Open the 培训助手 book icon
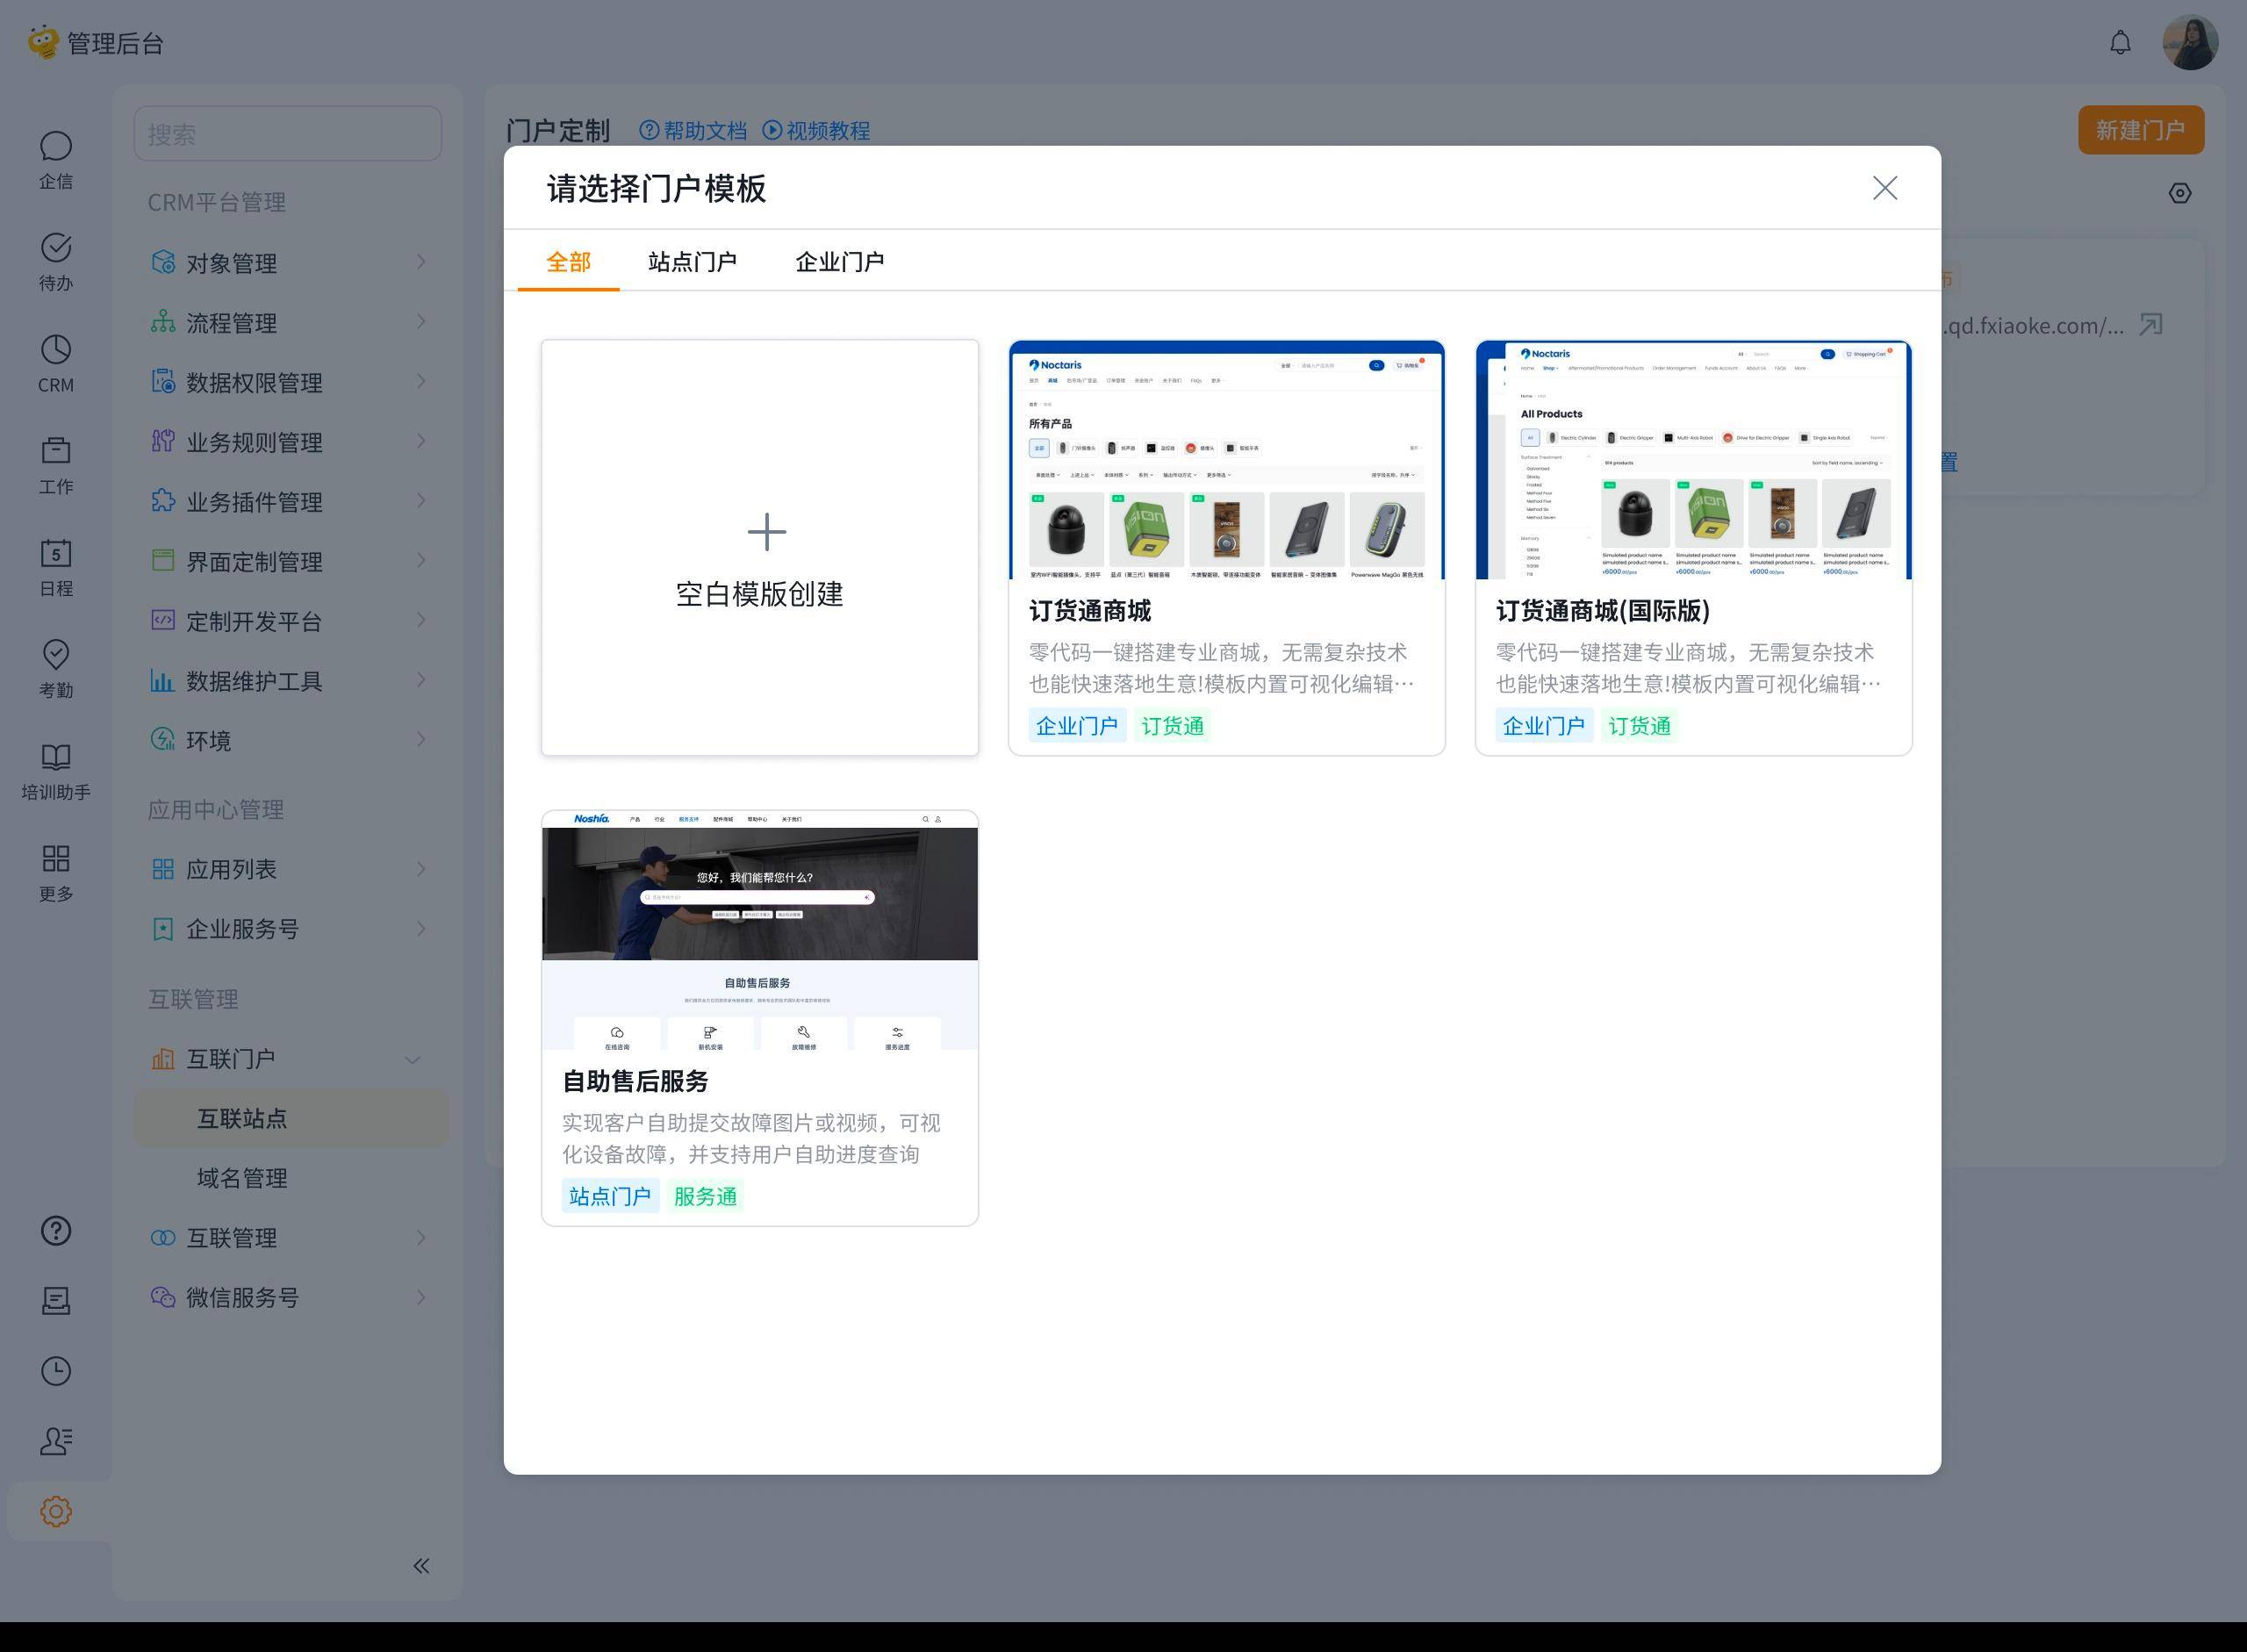 (x=56, y=758)
